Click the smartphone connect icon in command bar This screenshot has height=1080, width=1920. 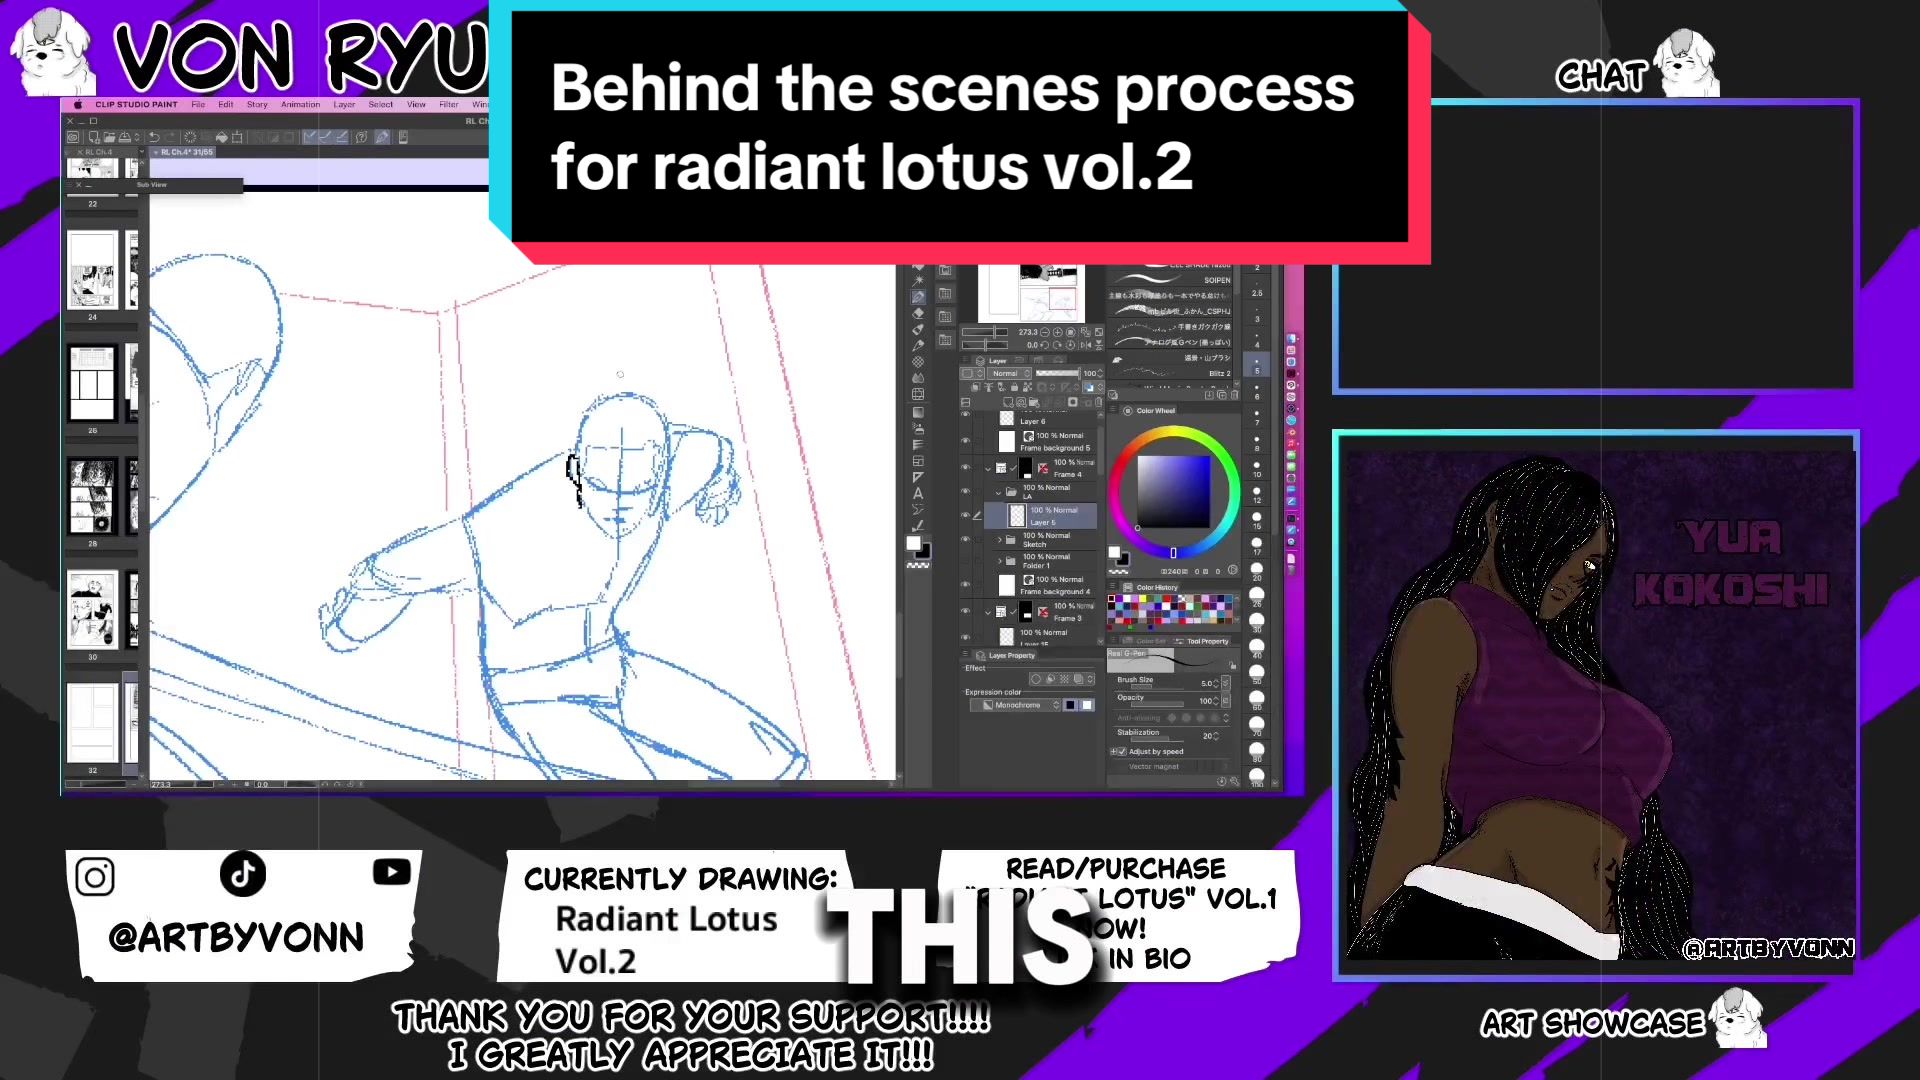pos(403,137)
